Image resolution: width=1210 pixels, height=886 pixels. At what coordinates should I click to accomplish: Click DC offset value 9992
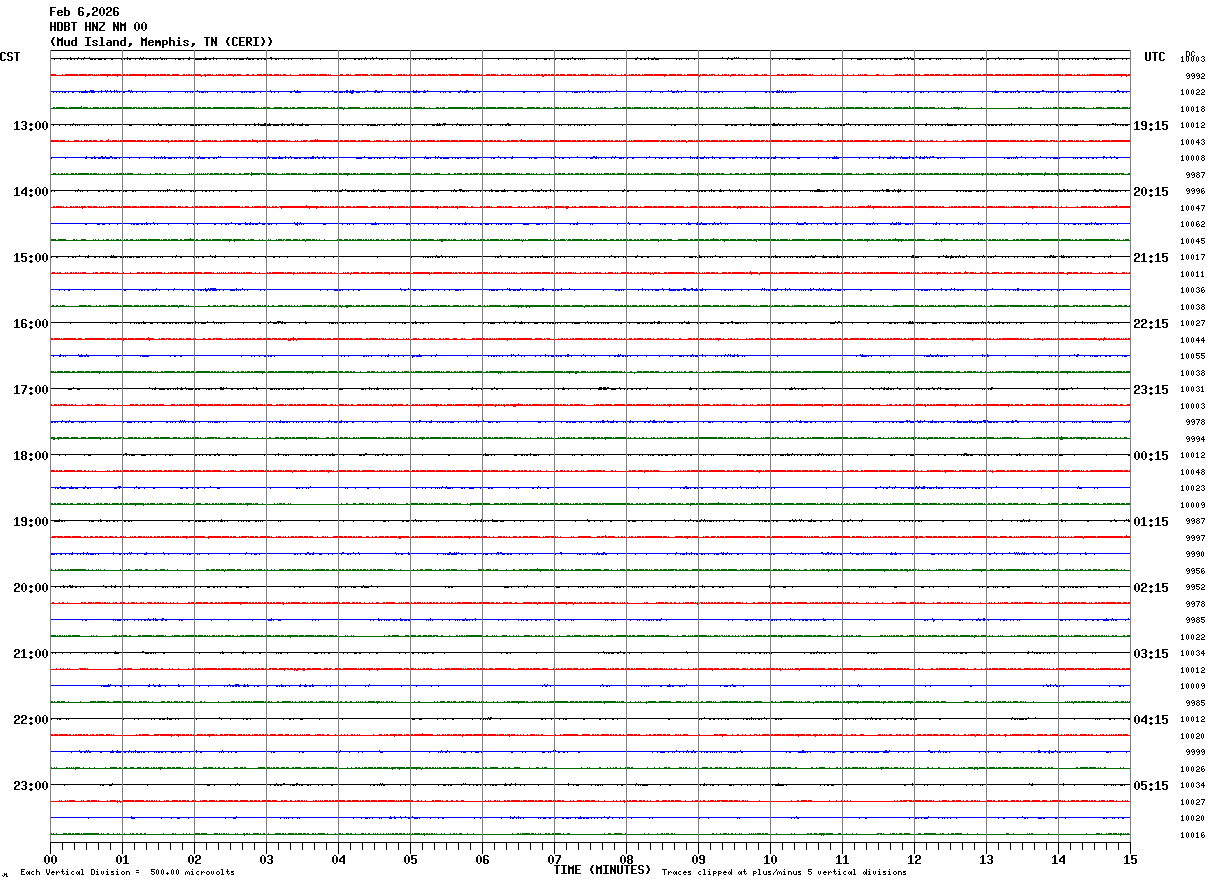[x=1195, y=76]
